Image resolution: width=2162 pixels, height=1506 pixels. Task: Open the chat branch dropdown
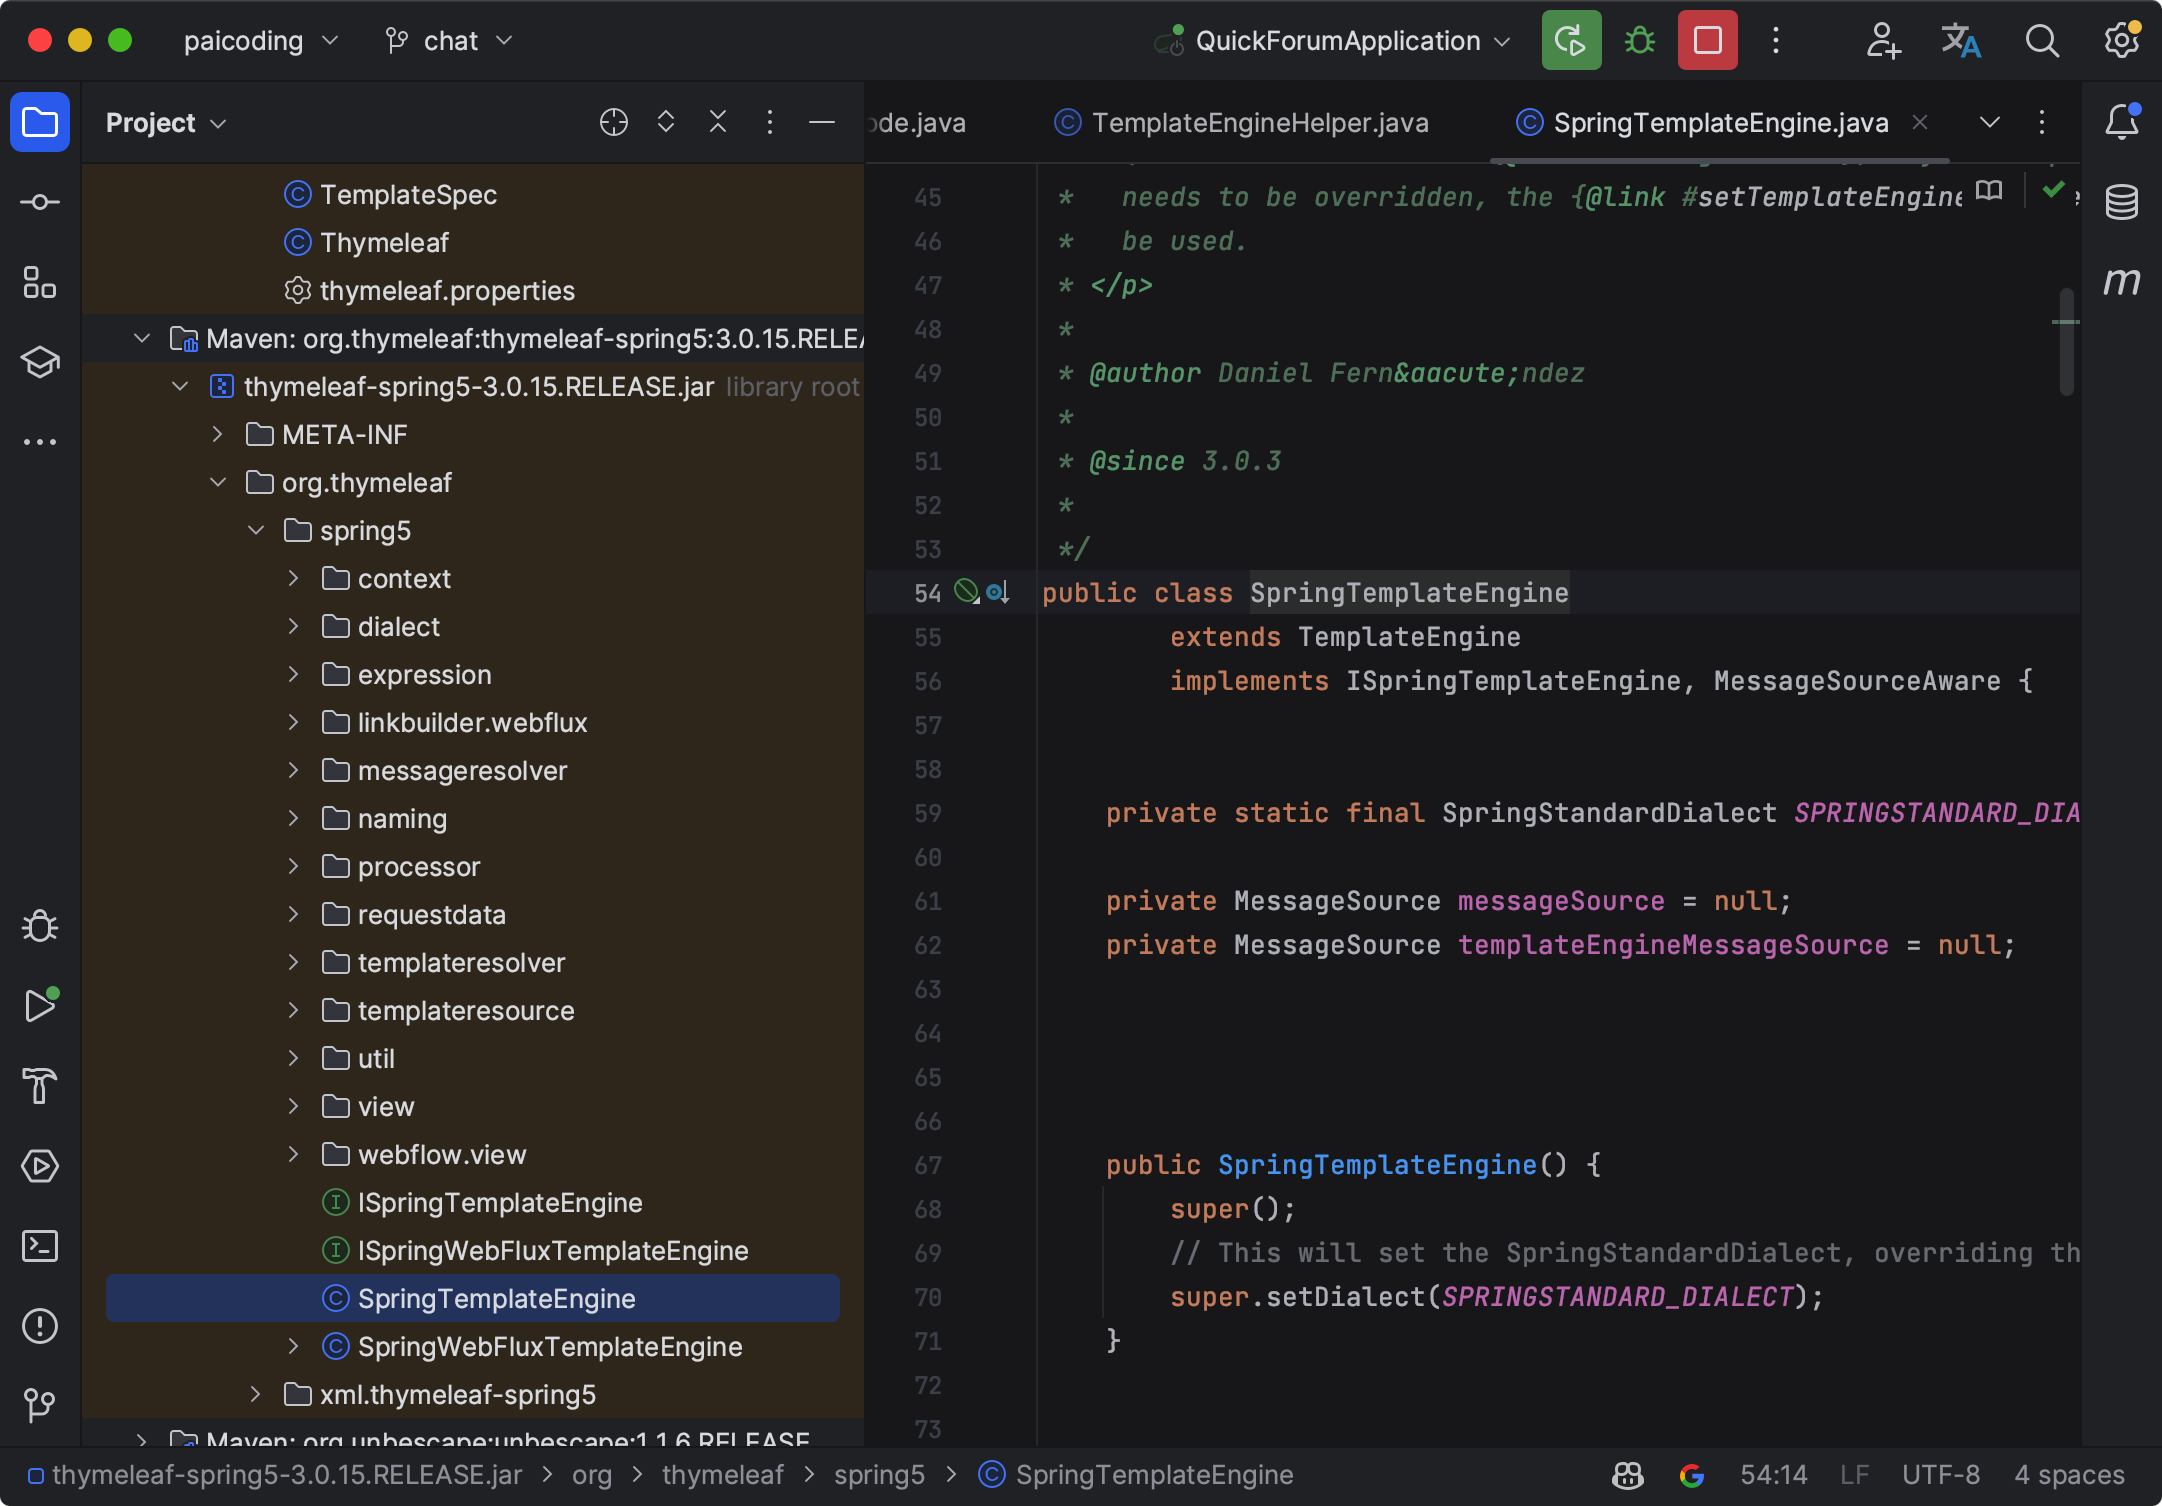450,41
